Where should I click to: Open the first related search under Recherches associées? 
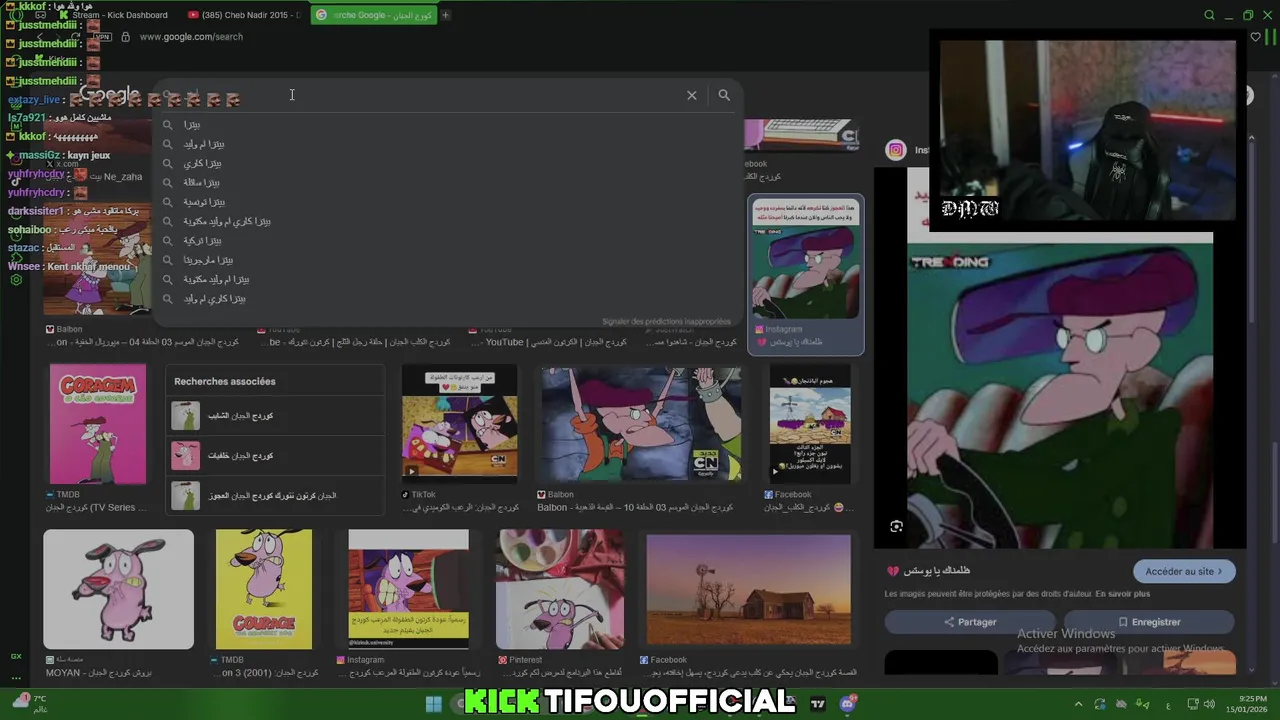click(x=275, y=416)
